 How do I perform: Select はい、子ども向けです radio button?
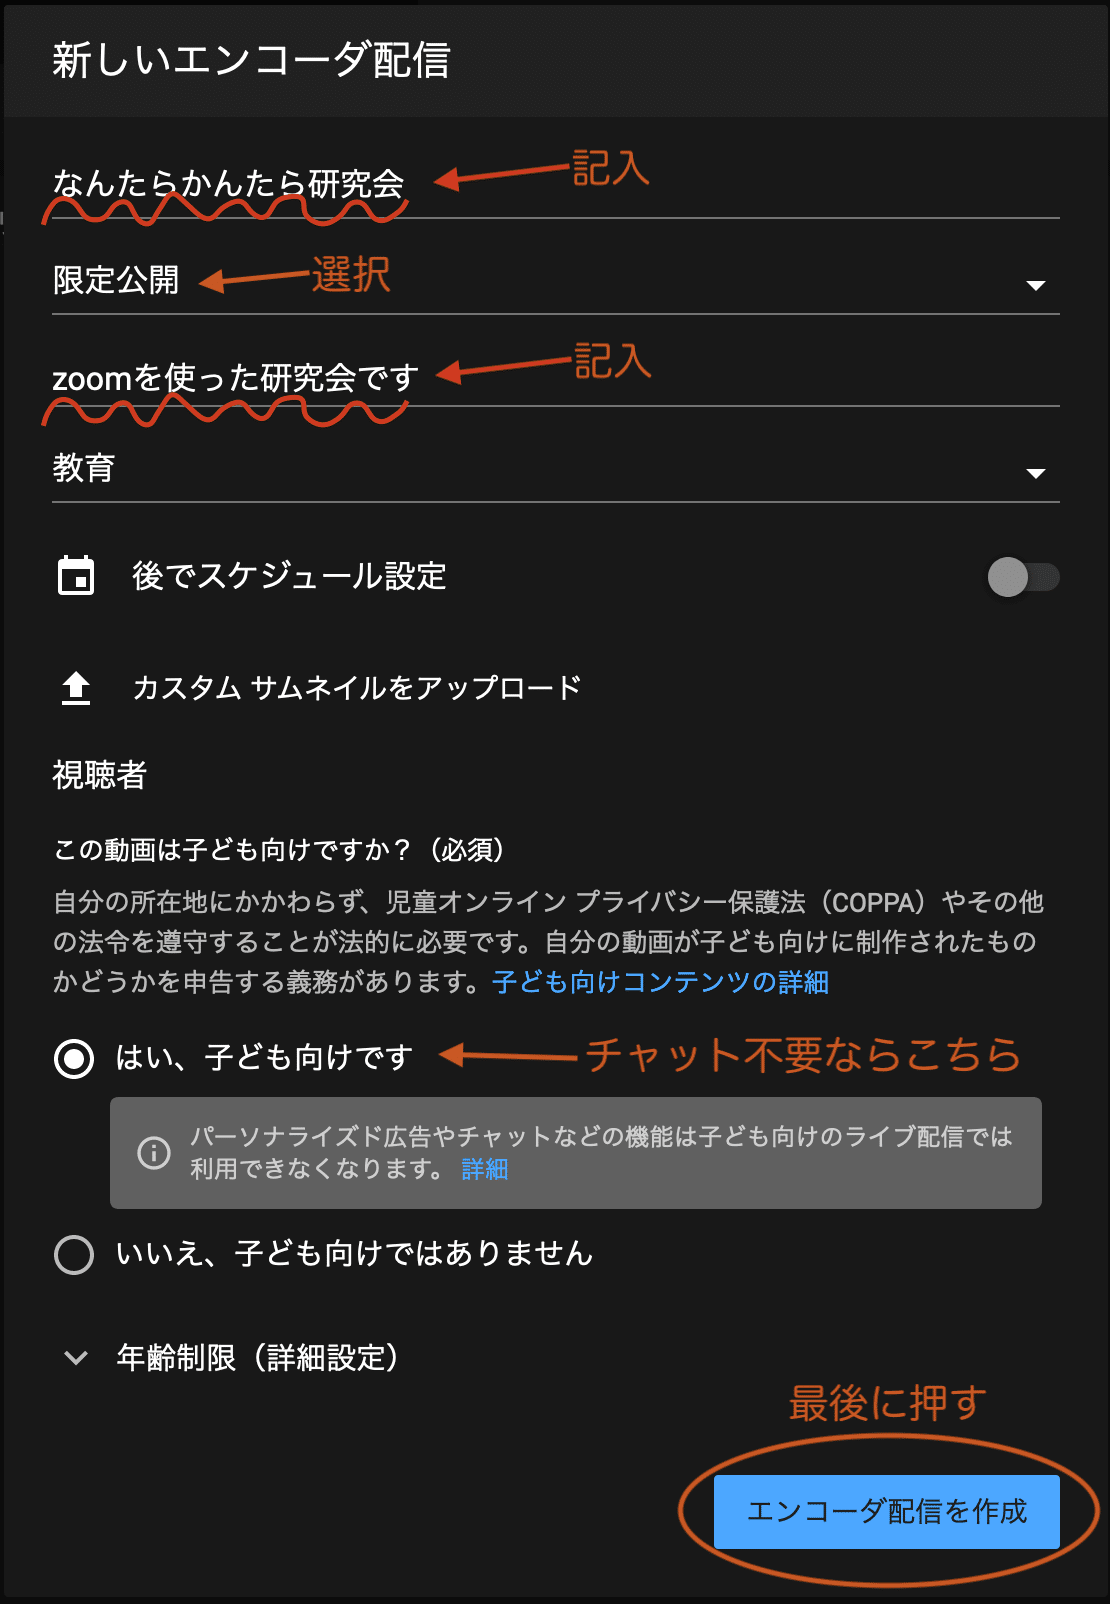click(x=73, y=1055)
